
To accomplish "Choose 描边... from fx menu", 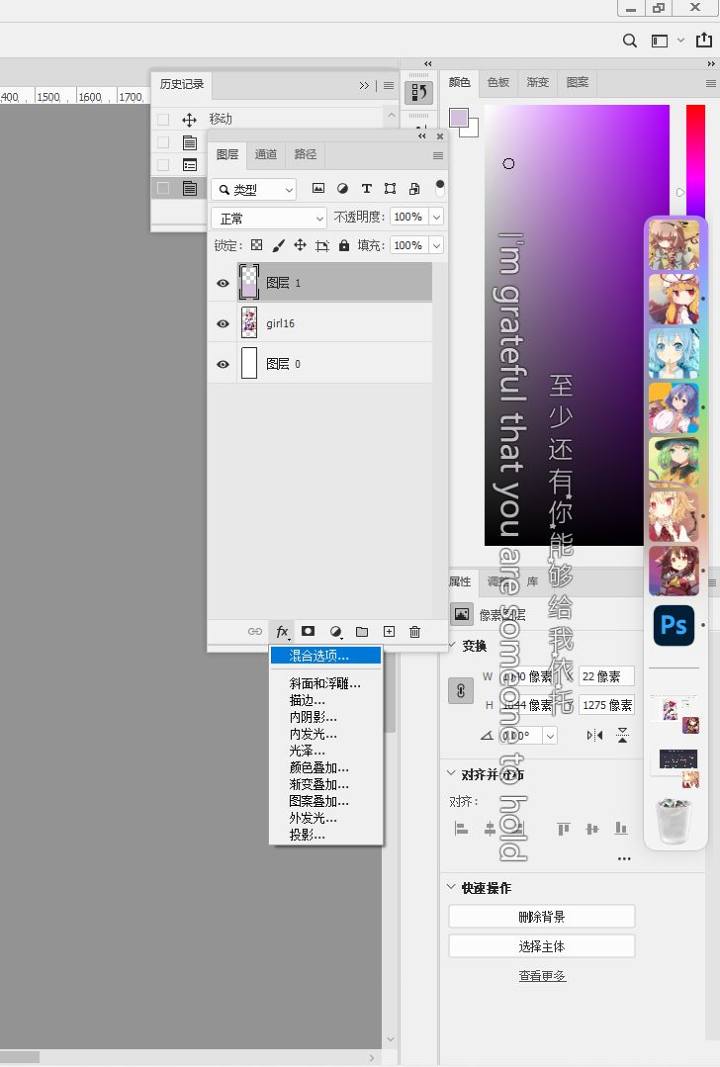I will [x=326, y=700].
